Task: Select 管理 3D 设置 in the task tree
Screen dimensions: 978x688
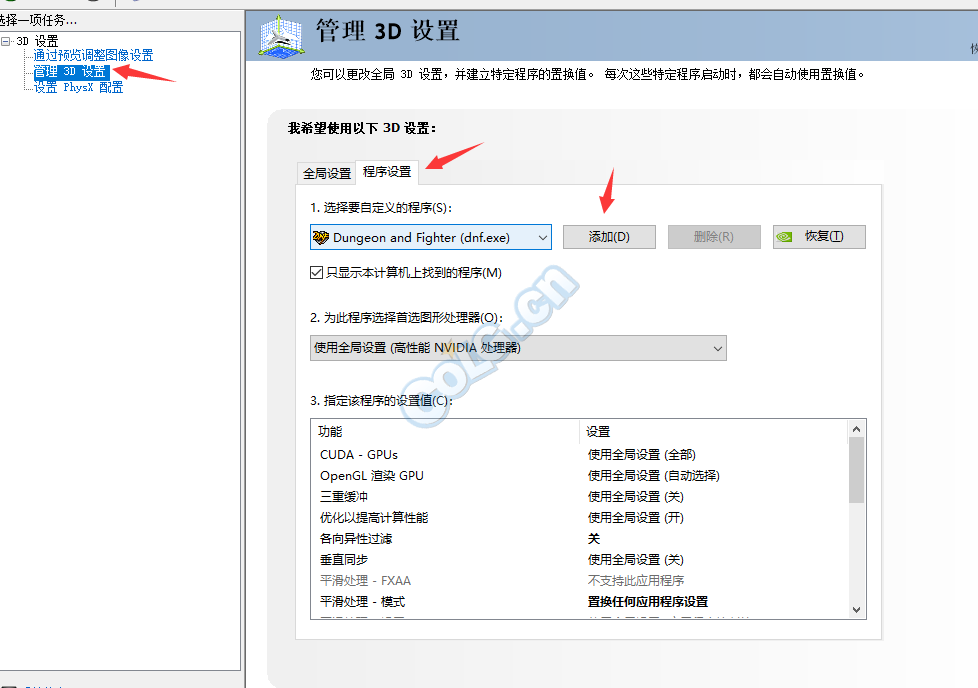Action: (x=70, y=72)
